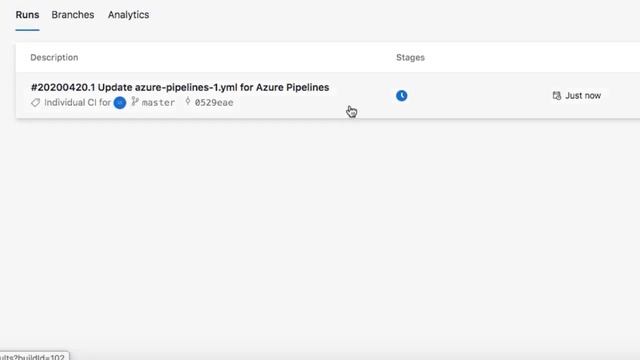Click the blue in-progress clock stage icon
Image resolution: width=640 pixels, height=360 pixels.
click(402, 96)
